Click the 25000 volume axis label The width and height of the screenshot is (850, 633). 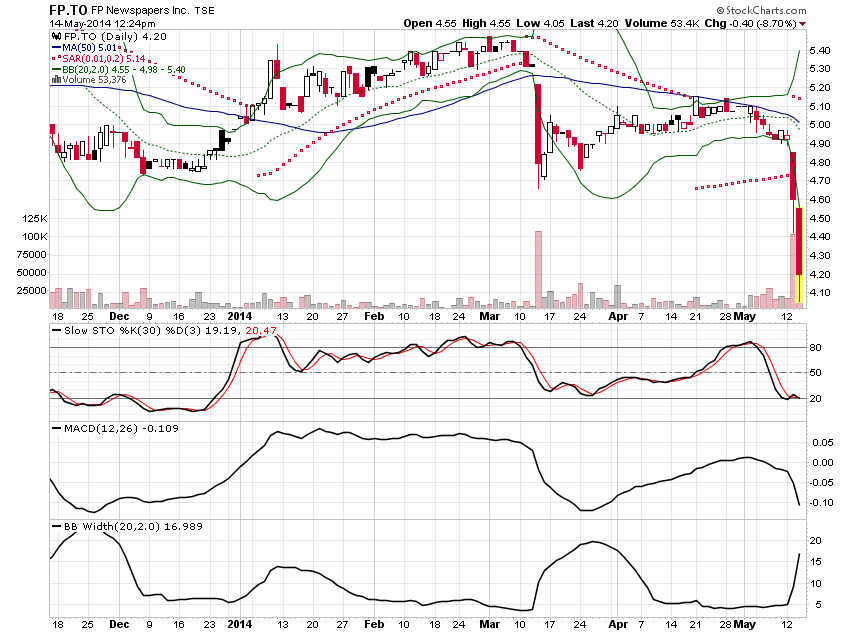coord(31,290)
